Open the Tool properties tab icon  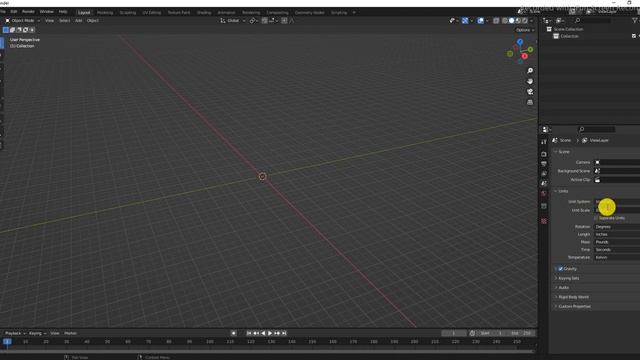coord(544,142)
